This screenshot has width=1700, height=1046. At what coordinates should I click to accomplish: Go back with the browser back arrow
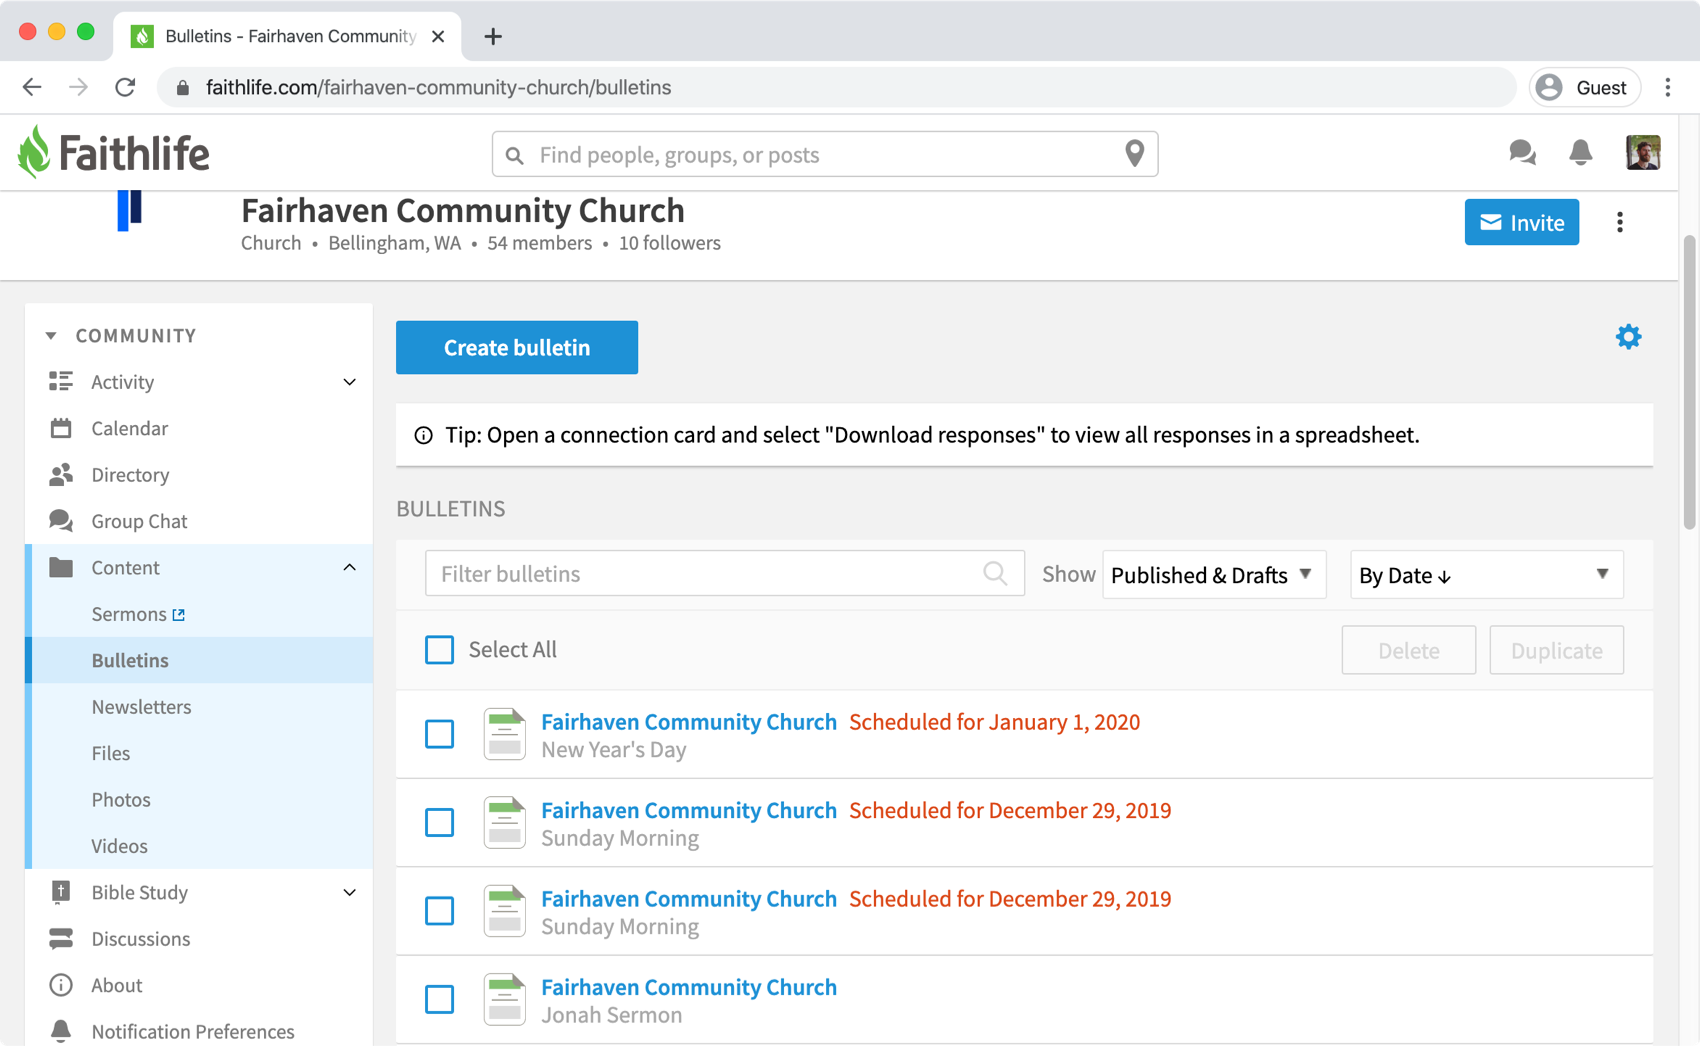point(32,87)
